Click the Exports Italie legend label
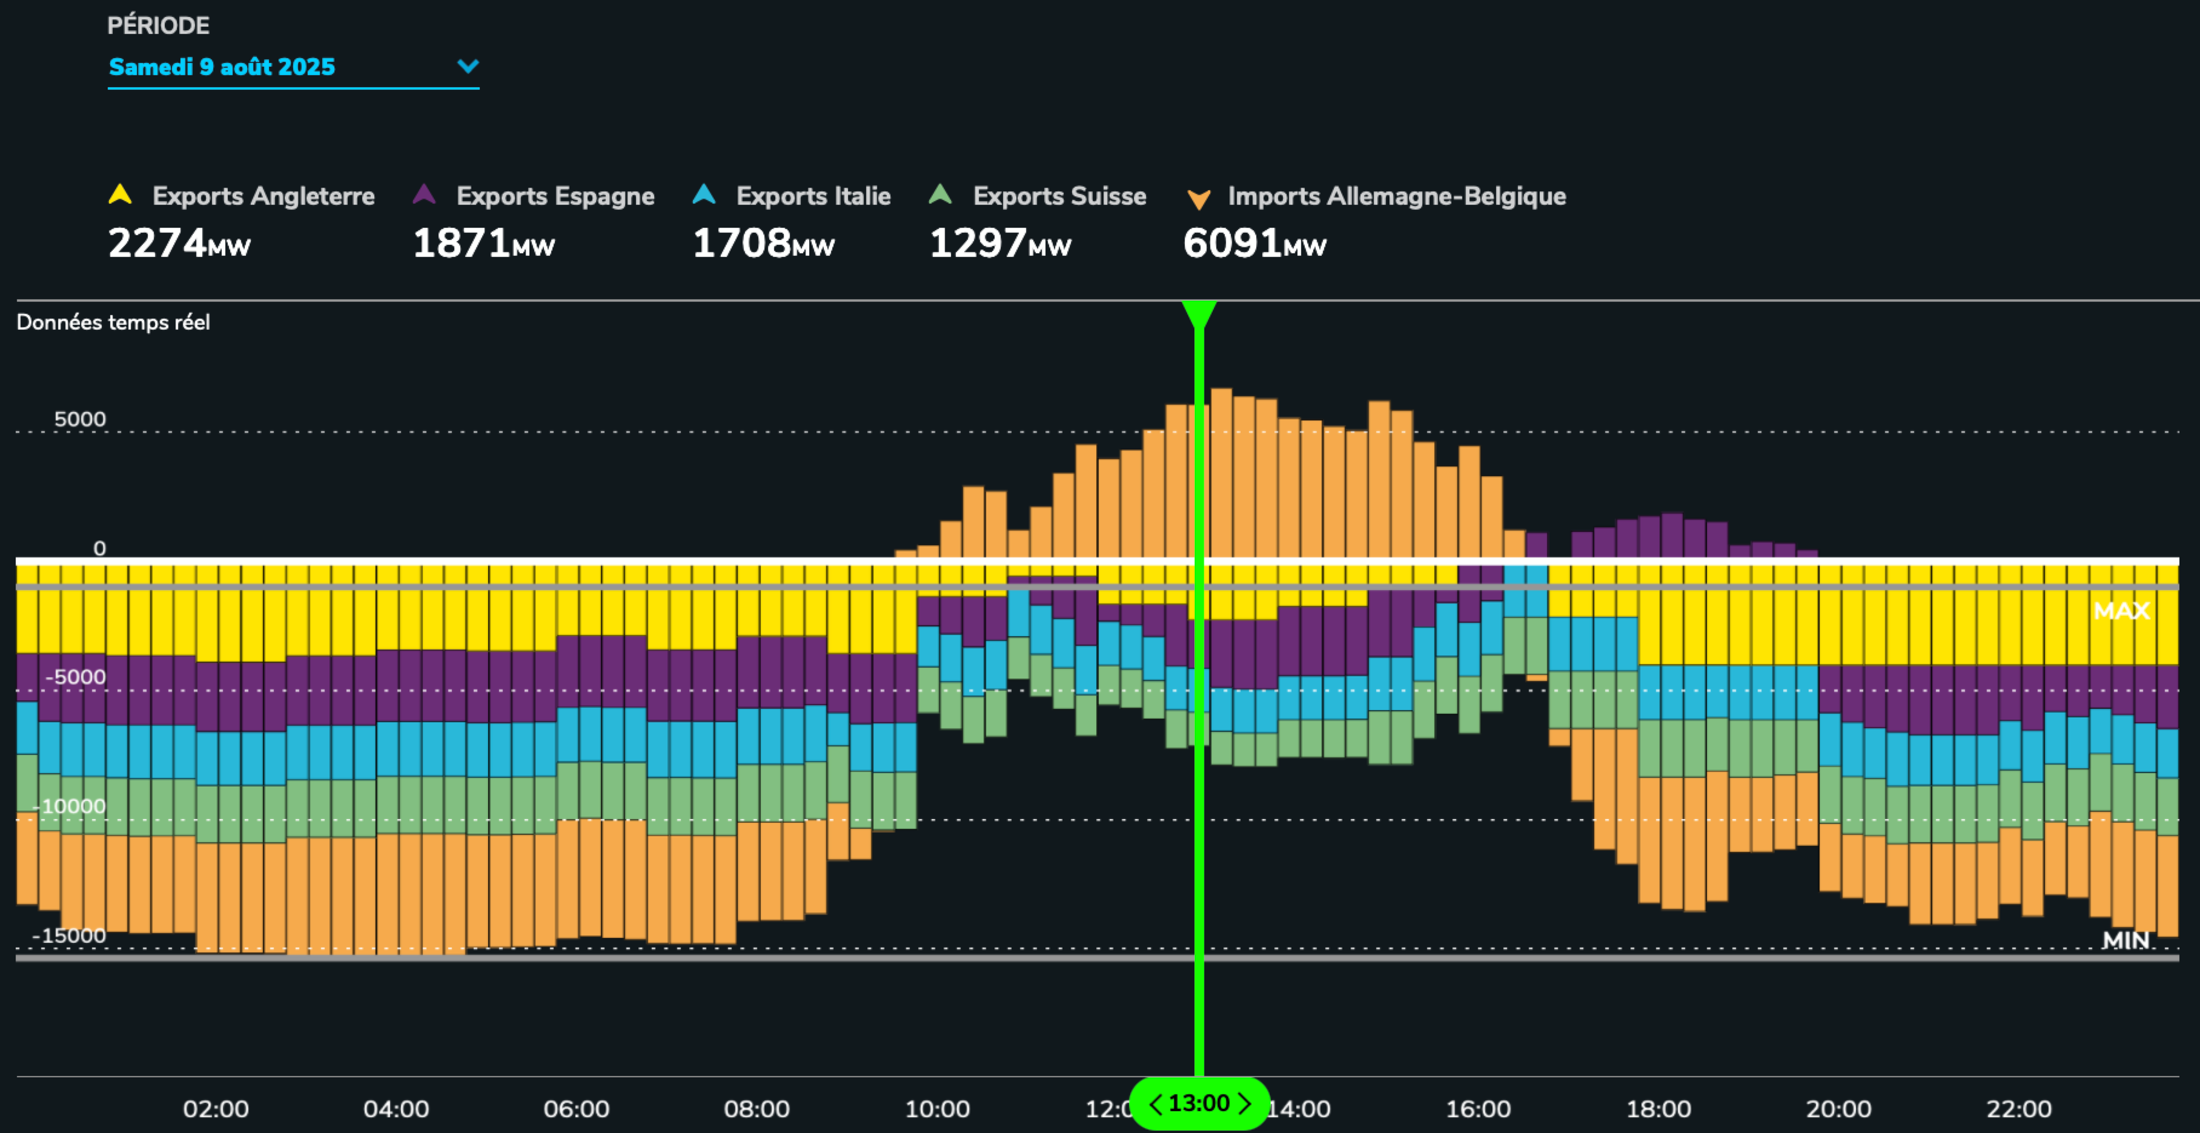 pos(813,196)
